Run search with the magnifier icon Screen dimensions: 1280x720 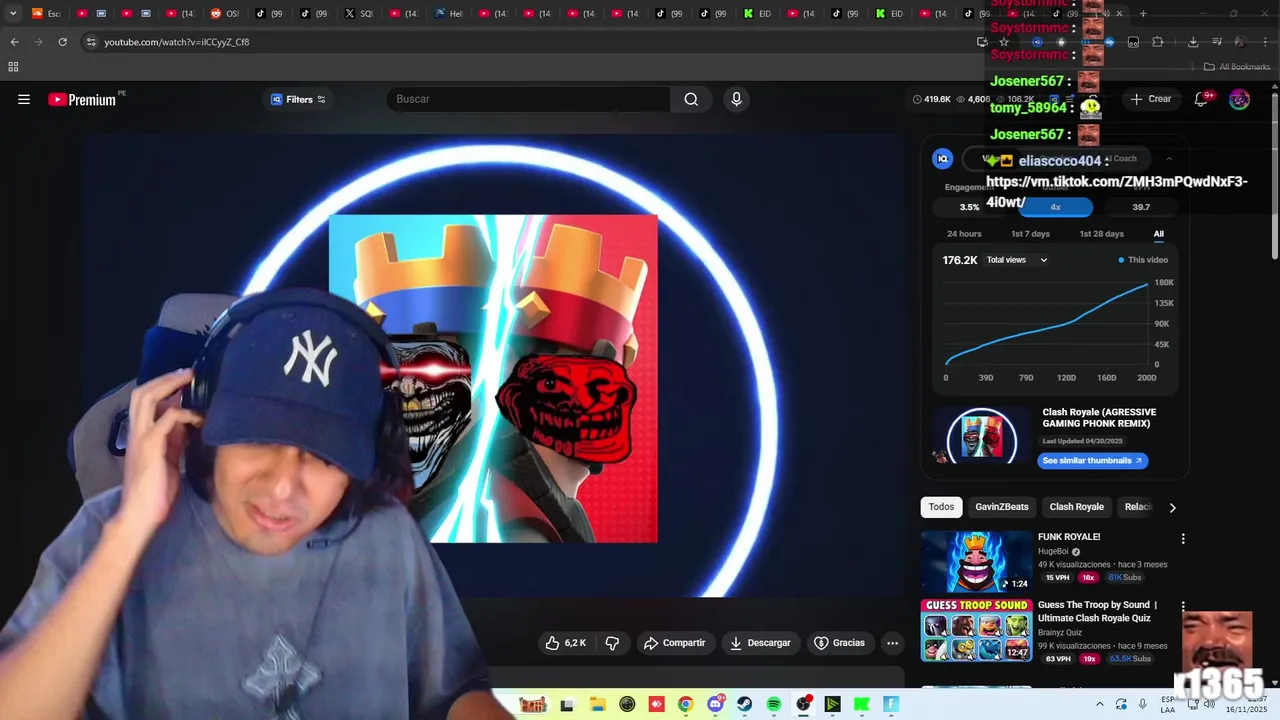(691, 99)
